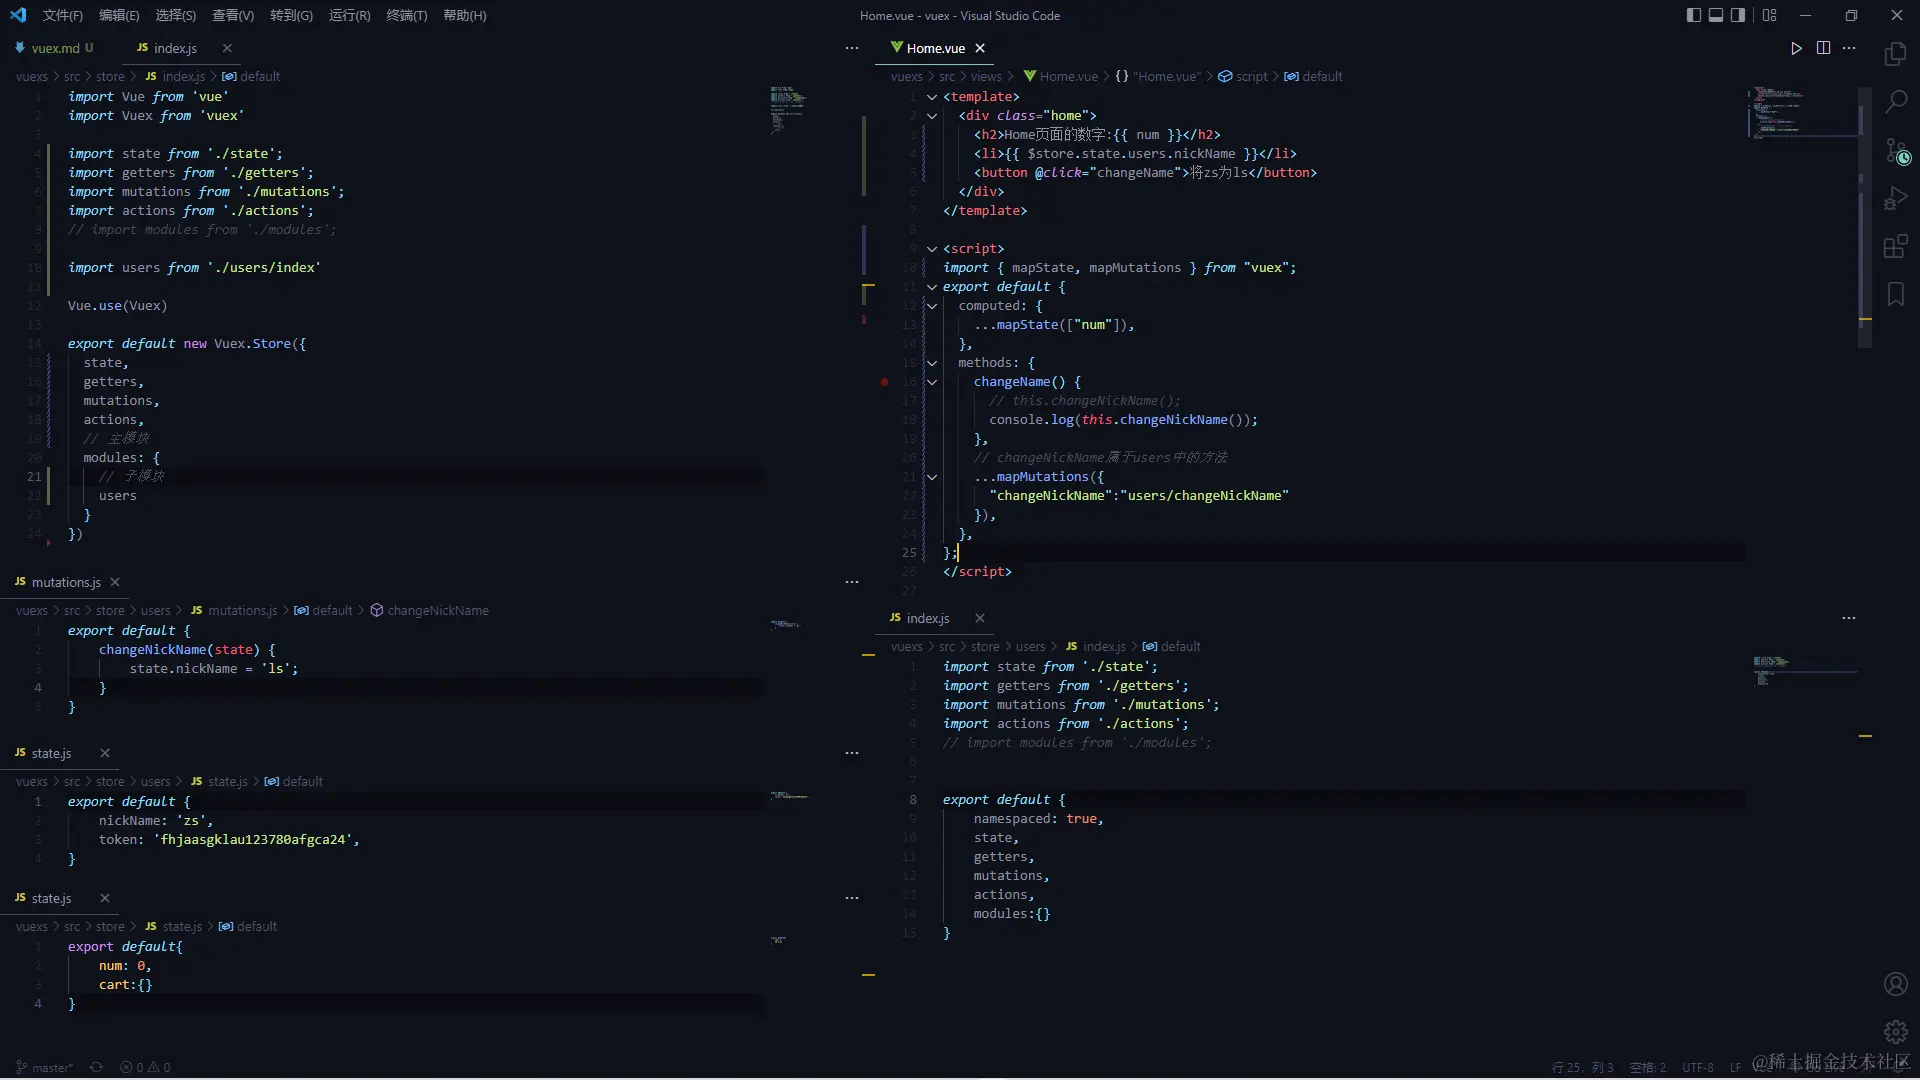Viewport: 1920px width, 1080px height.
Task: Collapse the methods block fold arrow
Action: tap(932, 363)
